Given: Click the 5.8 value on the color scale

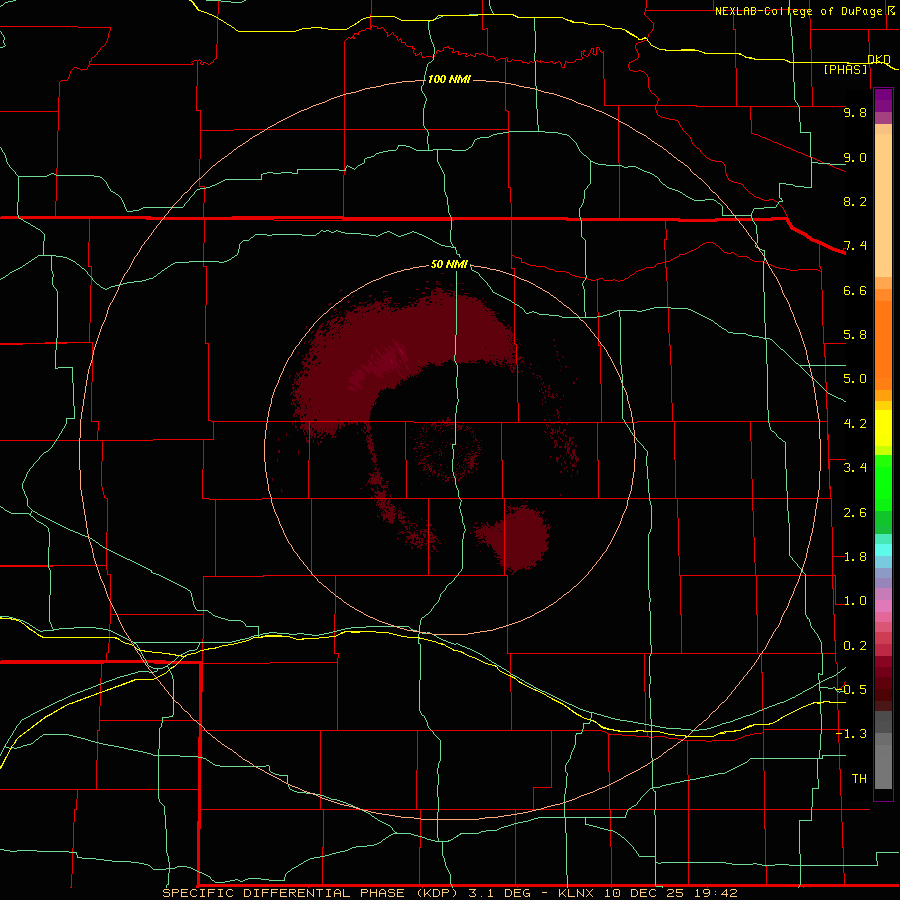Looking at the screenshot, I should [x=855, y=335].
